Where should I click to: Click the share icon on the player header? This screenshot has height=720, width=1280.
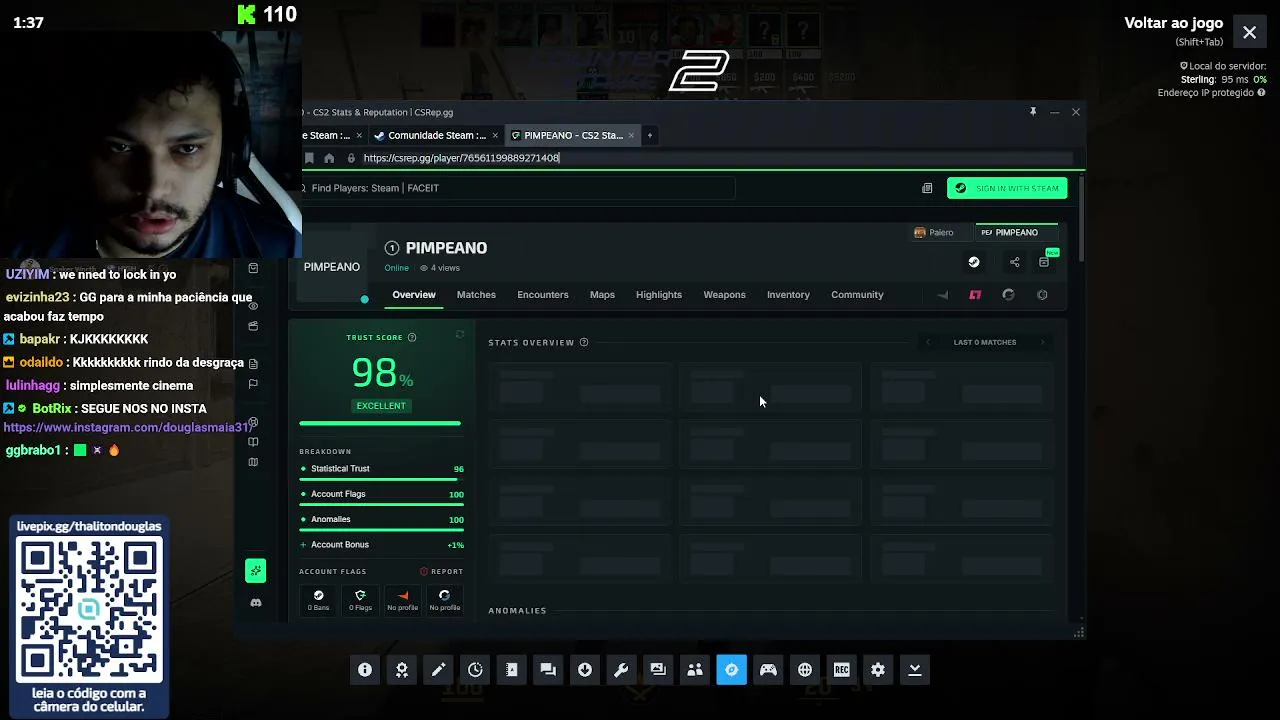pos(1014,262)
